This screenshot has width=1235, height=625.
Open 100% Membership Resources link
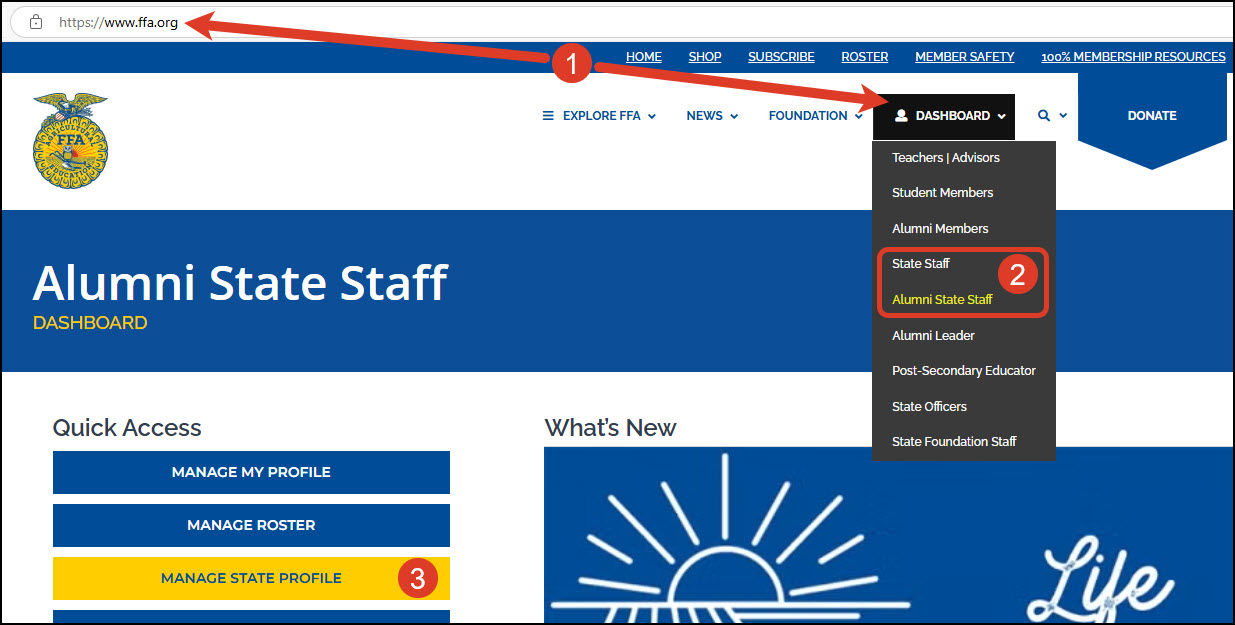pyautogui.click(x=1133, y=57)
